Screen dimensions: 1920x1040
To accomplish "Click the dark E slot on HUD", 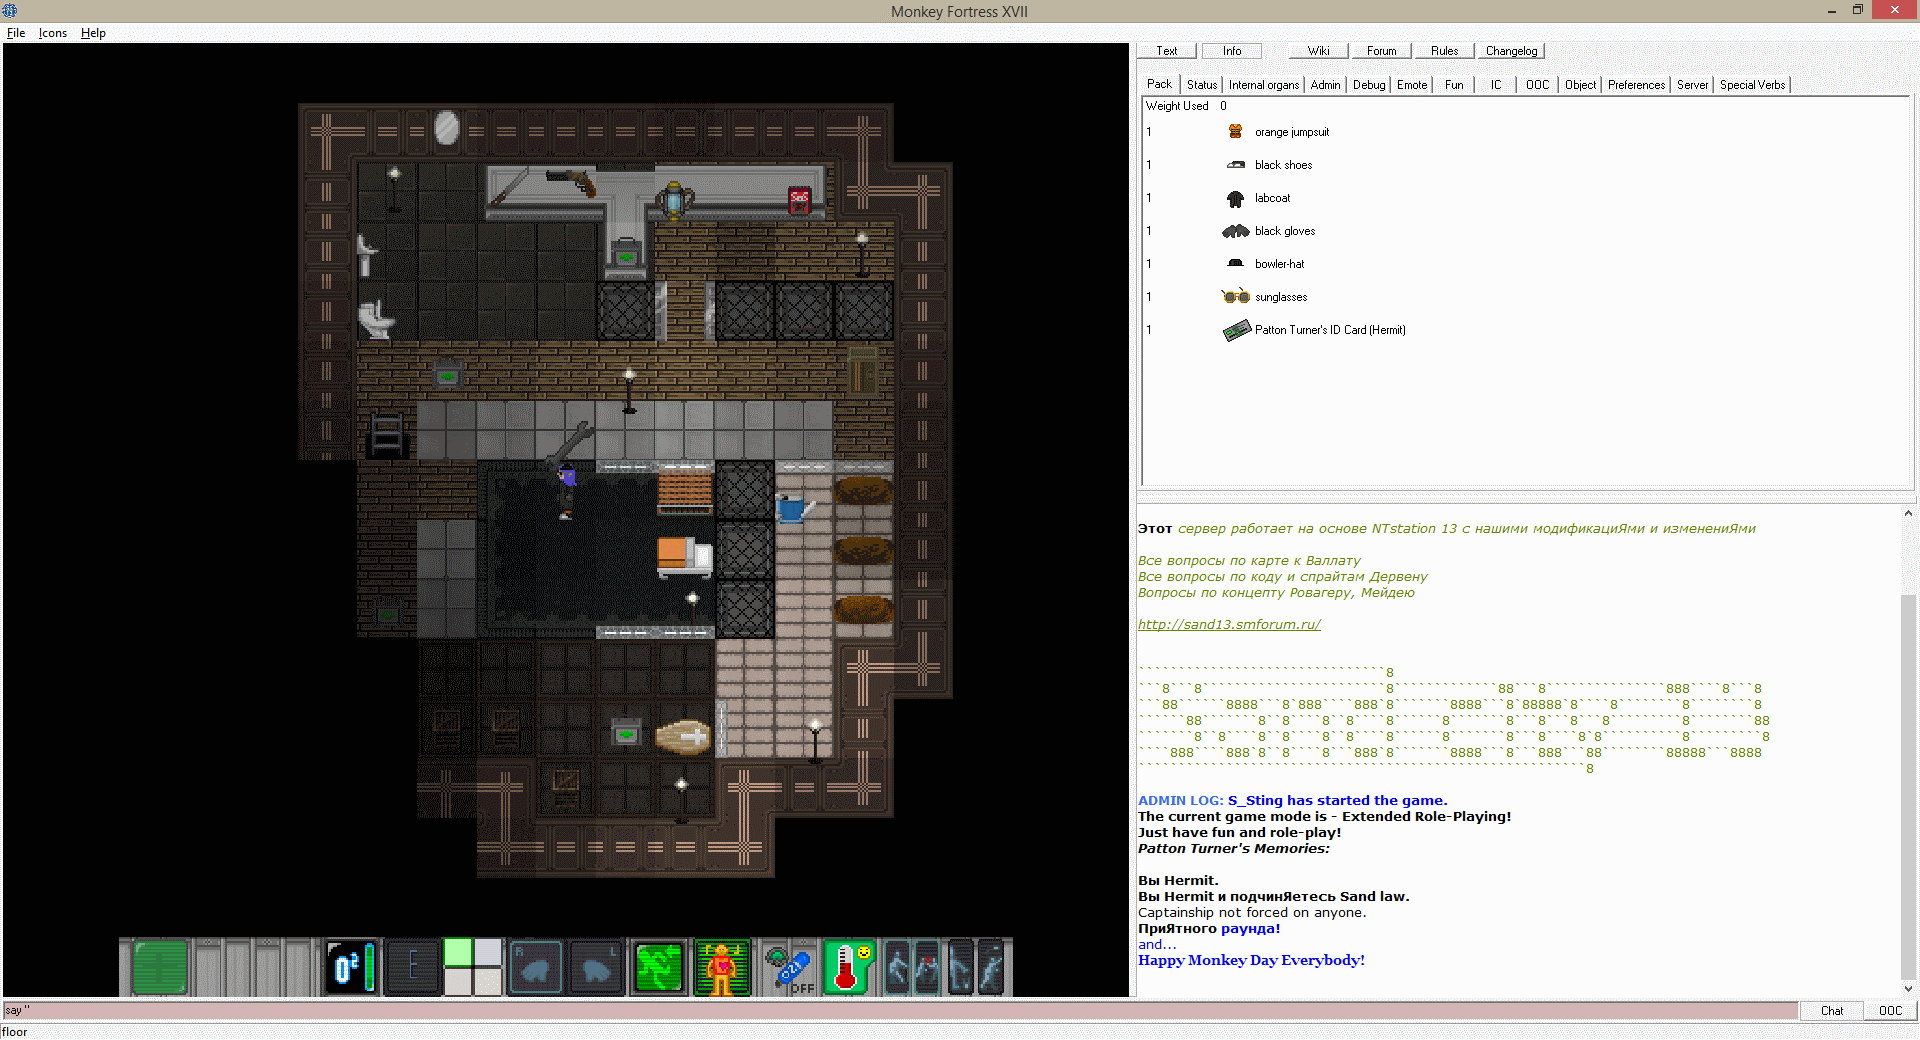I will click(412, 968).
